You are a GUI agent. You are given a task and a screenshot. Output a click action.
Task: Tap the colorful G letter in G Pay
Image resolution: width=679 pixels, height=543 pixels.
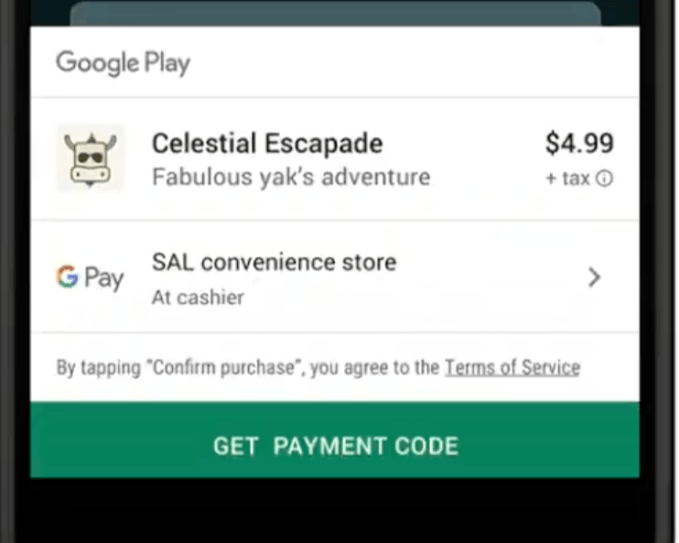tap(68, 276)
